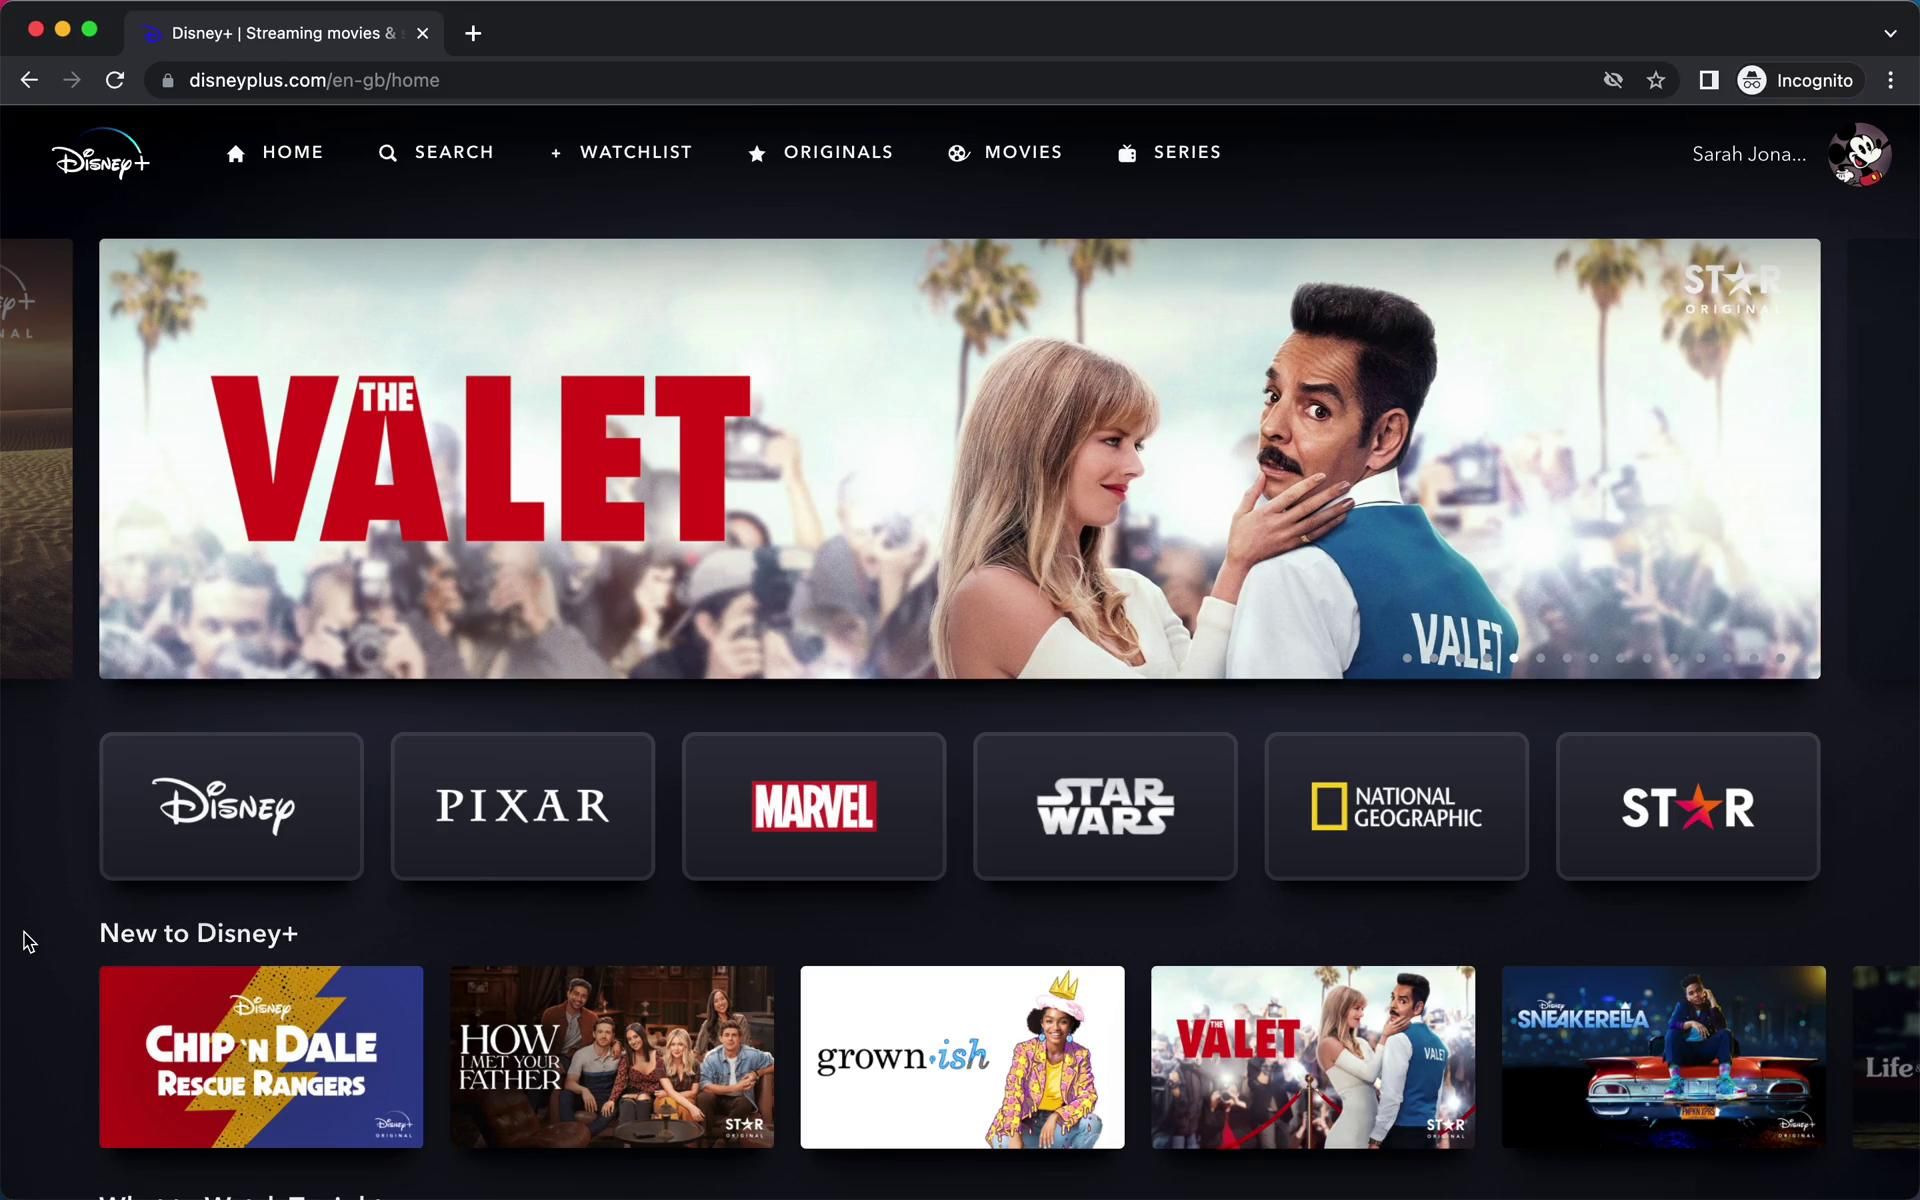Open the Star Wars brand tile
Image resolution: width=1920 pixels, height=1200 pixels.
(1105, 806)
